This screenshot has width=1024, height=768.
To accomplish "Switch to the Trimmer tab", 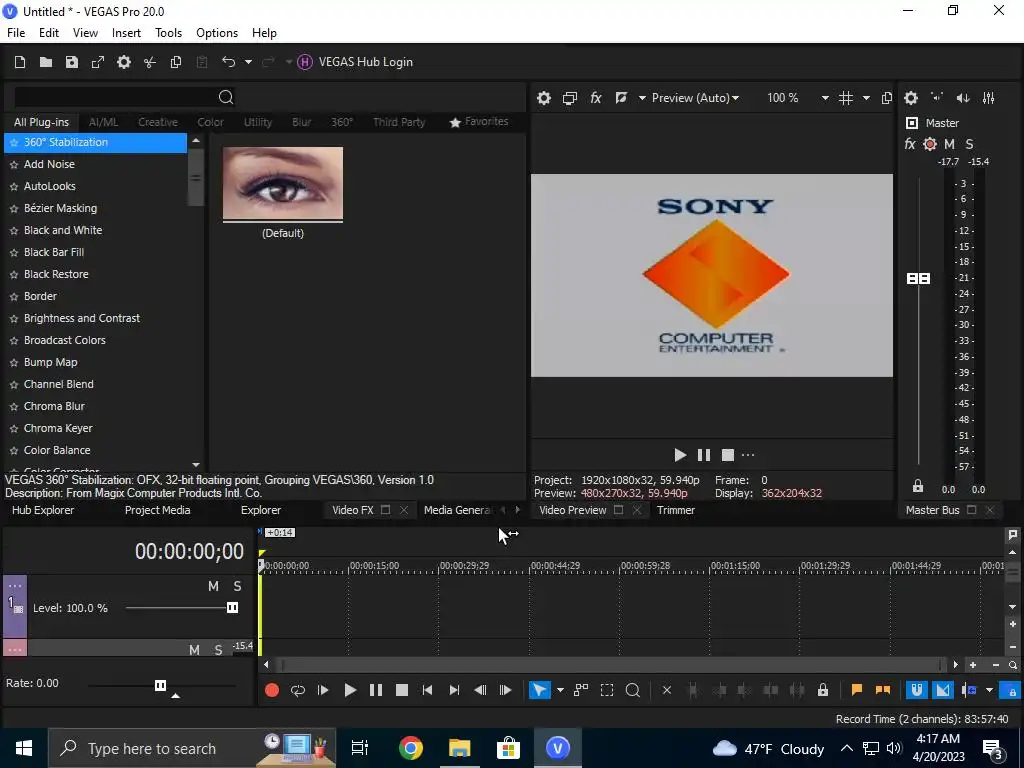I will click(676, 510).
